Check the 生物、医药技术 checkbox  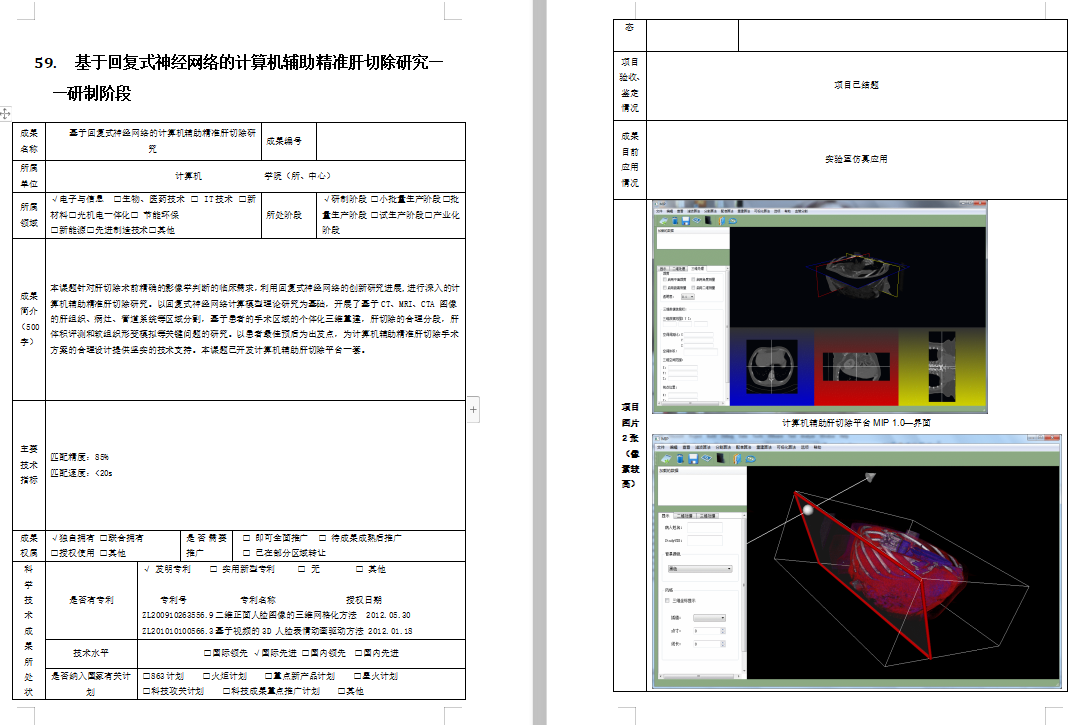pos(118,199)
